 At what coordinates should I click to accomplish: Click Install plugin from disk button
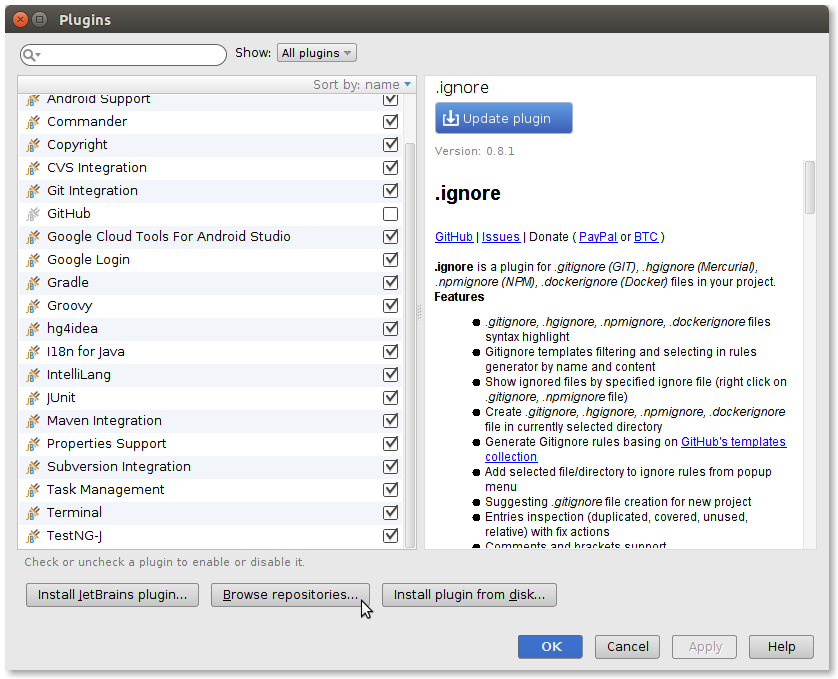pyautogui.click(x=469, y=595)
